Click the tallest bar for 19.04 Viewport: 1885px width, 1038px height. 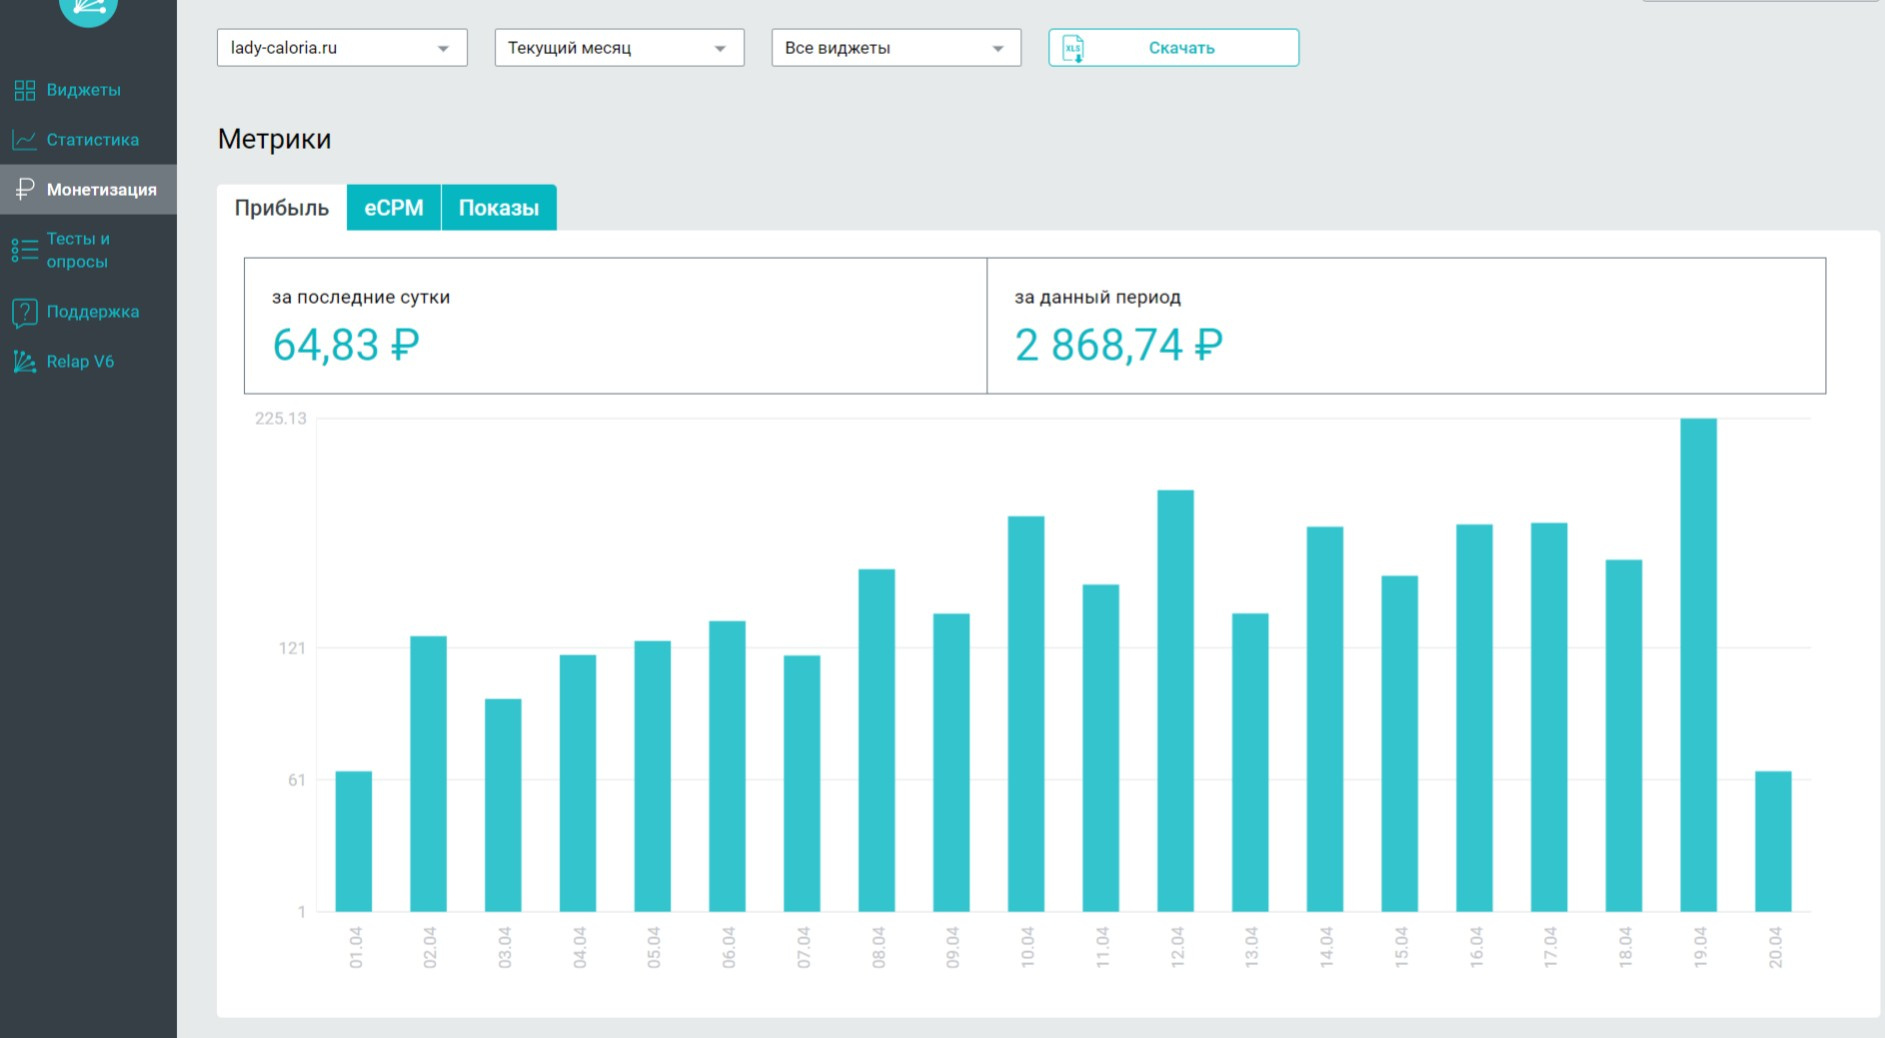pos(1698,665)
